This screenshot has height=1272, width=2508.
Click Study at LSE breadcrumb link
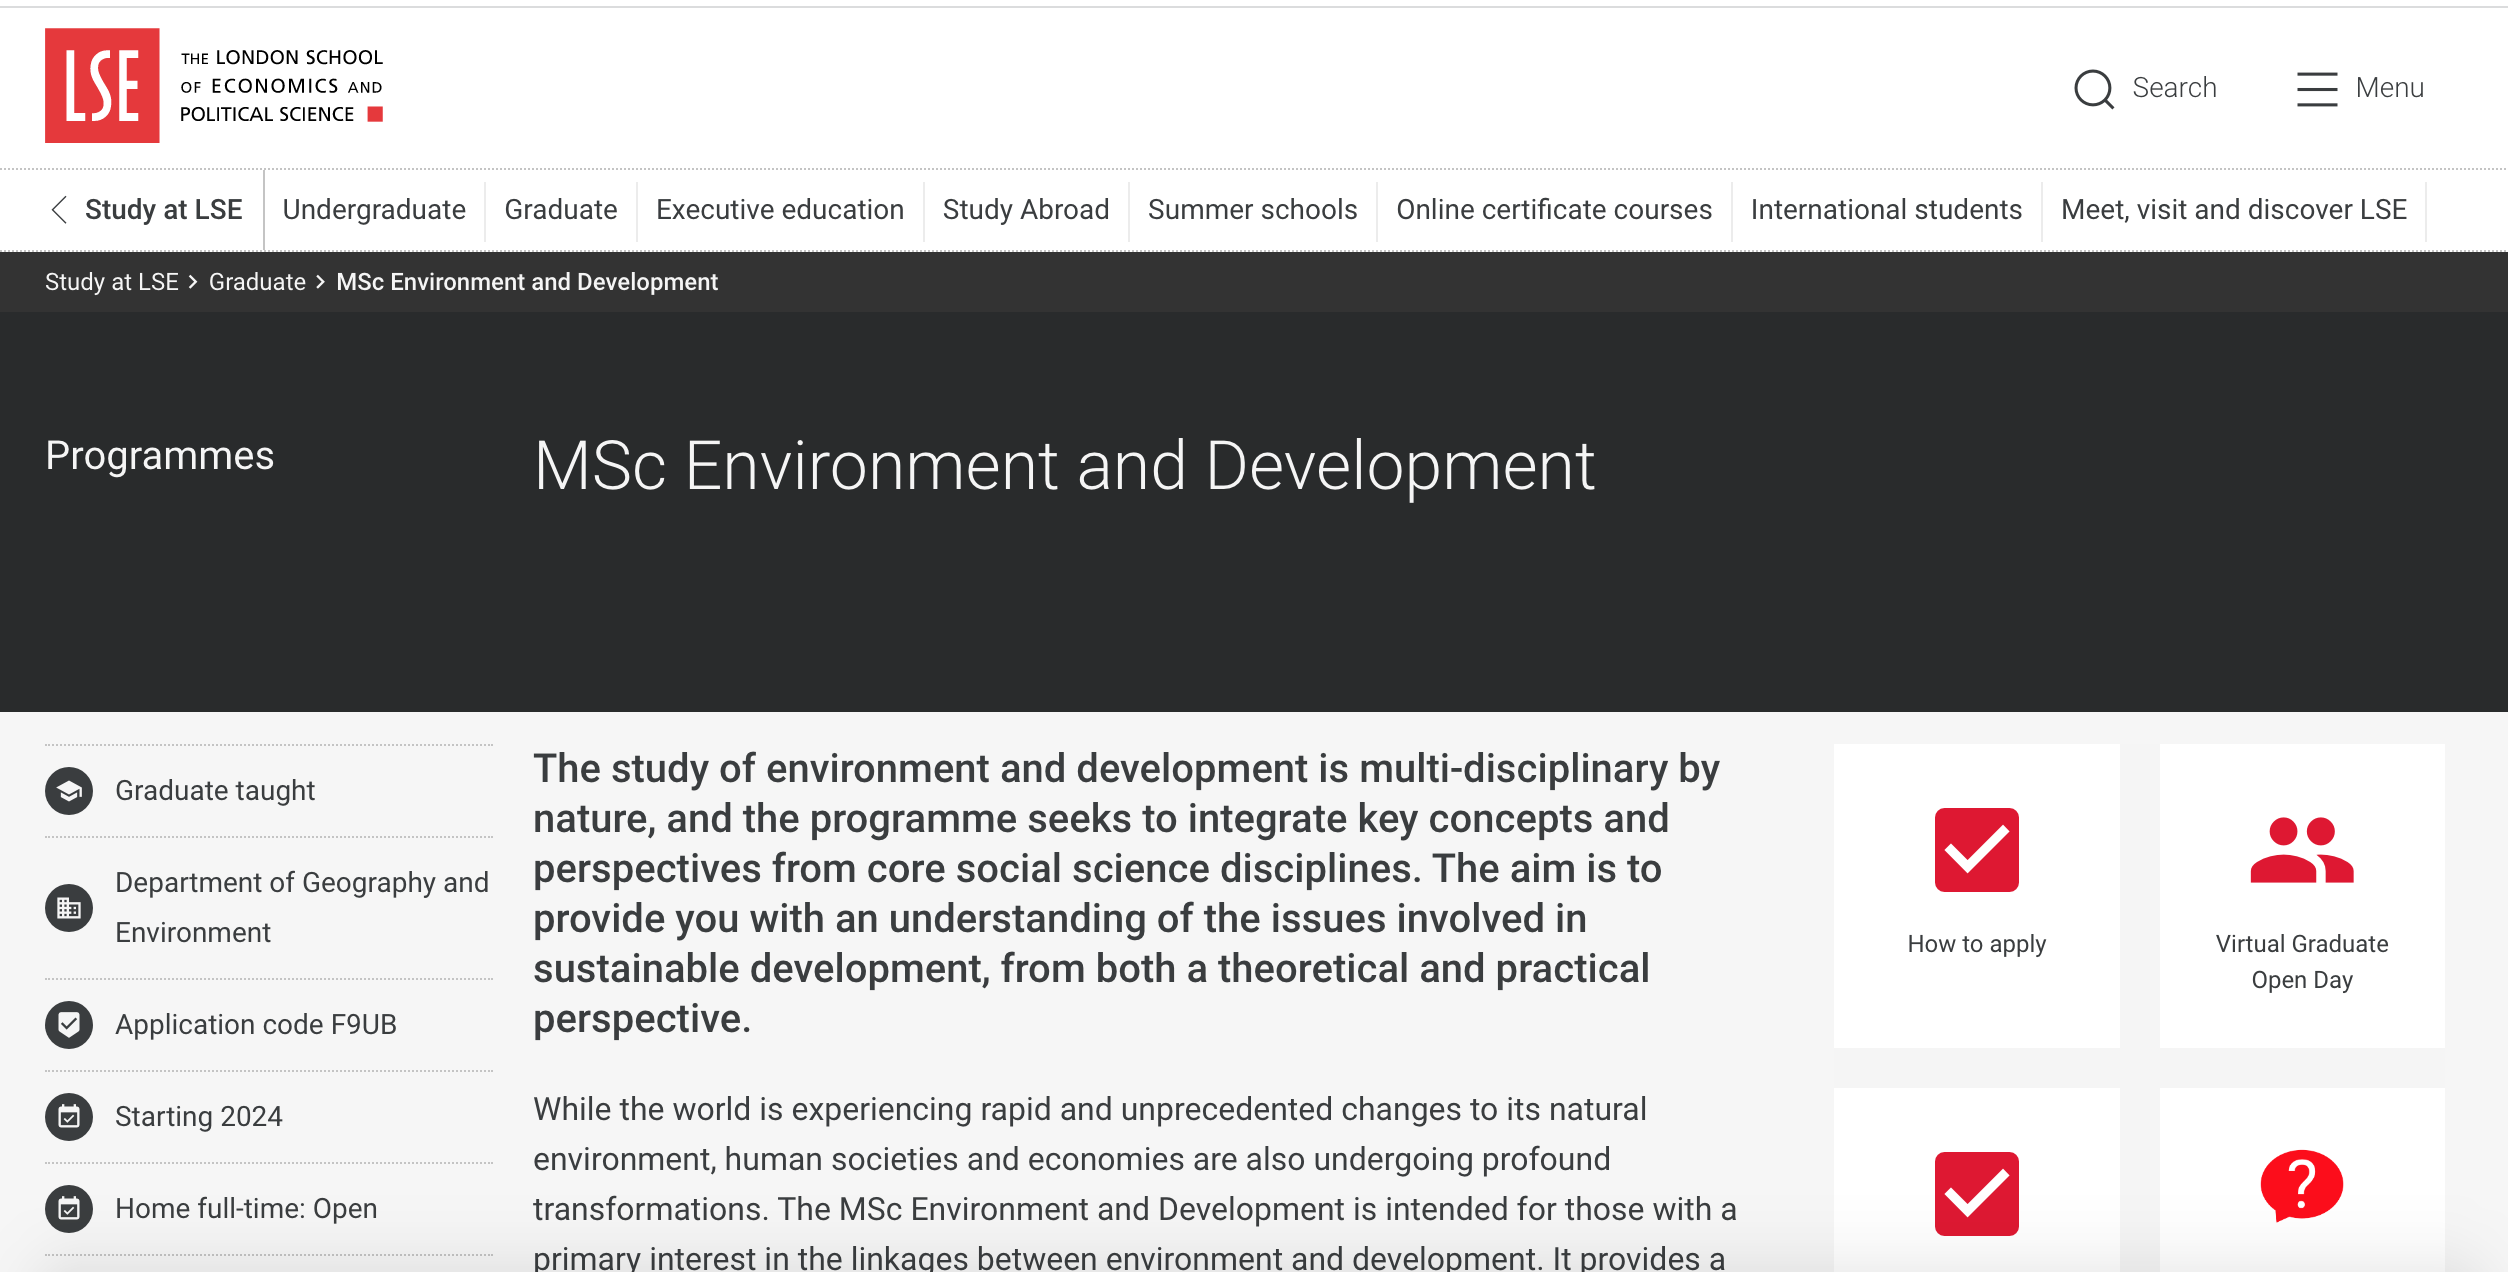click(111, 282)
